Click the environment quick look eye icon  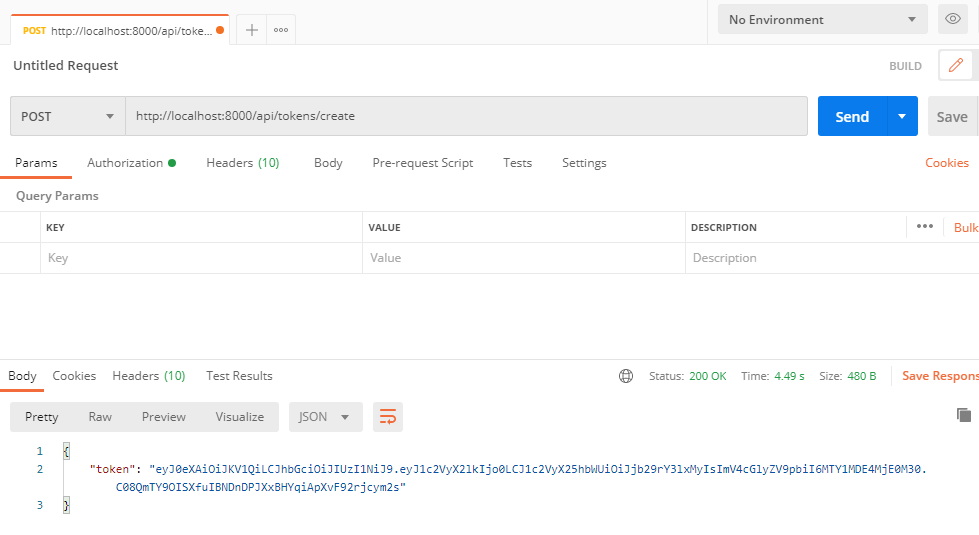(953, 19)
